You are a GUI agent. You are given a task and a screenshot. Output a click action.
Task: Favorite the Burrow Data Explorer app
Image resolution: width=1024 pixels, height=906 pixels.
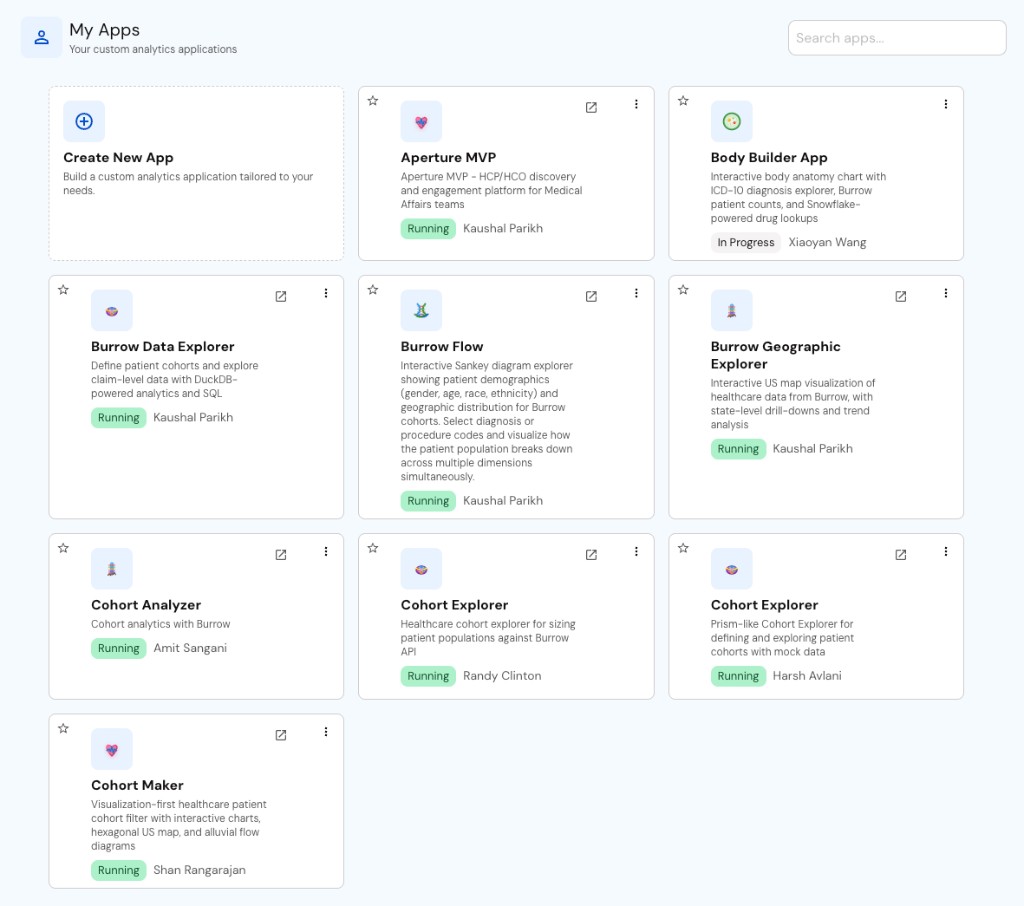[63, 289]
